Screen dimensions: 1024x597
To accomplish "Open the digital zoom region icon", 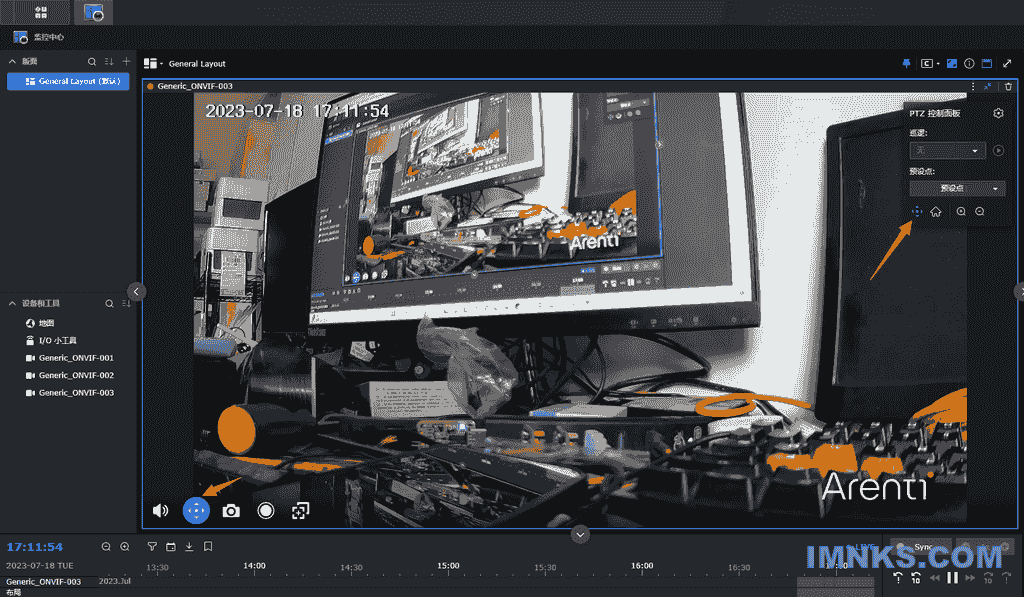I will (x=300, y=511).
